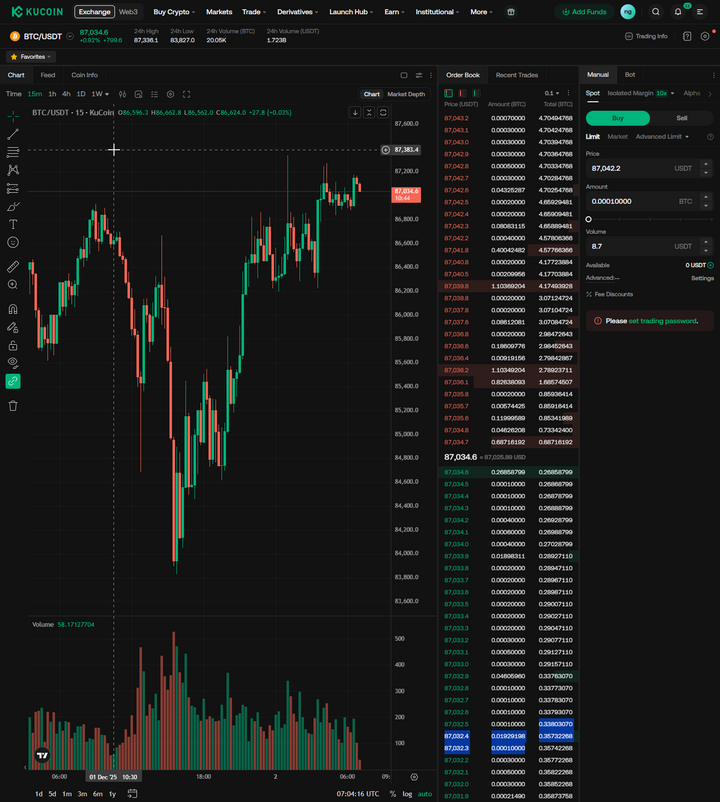Screen dimensions: 720x802
Task: Click the chart snapshot download arrow icon
Action: tap(355, 113)
